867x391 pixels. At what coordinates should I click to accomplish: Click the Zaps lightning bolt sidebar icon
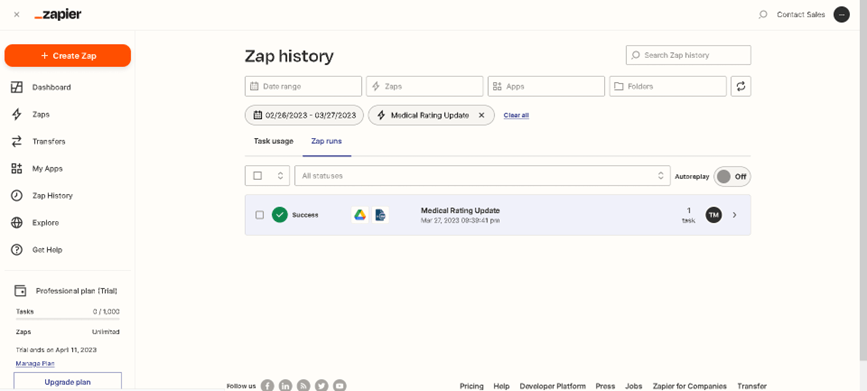[17, 114]
